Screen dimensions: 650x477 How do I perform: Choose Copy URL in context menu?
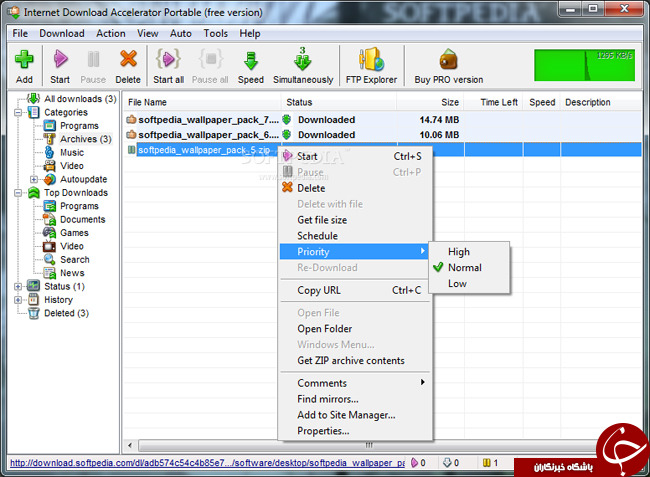tap(355, 291)
